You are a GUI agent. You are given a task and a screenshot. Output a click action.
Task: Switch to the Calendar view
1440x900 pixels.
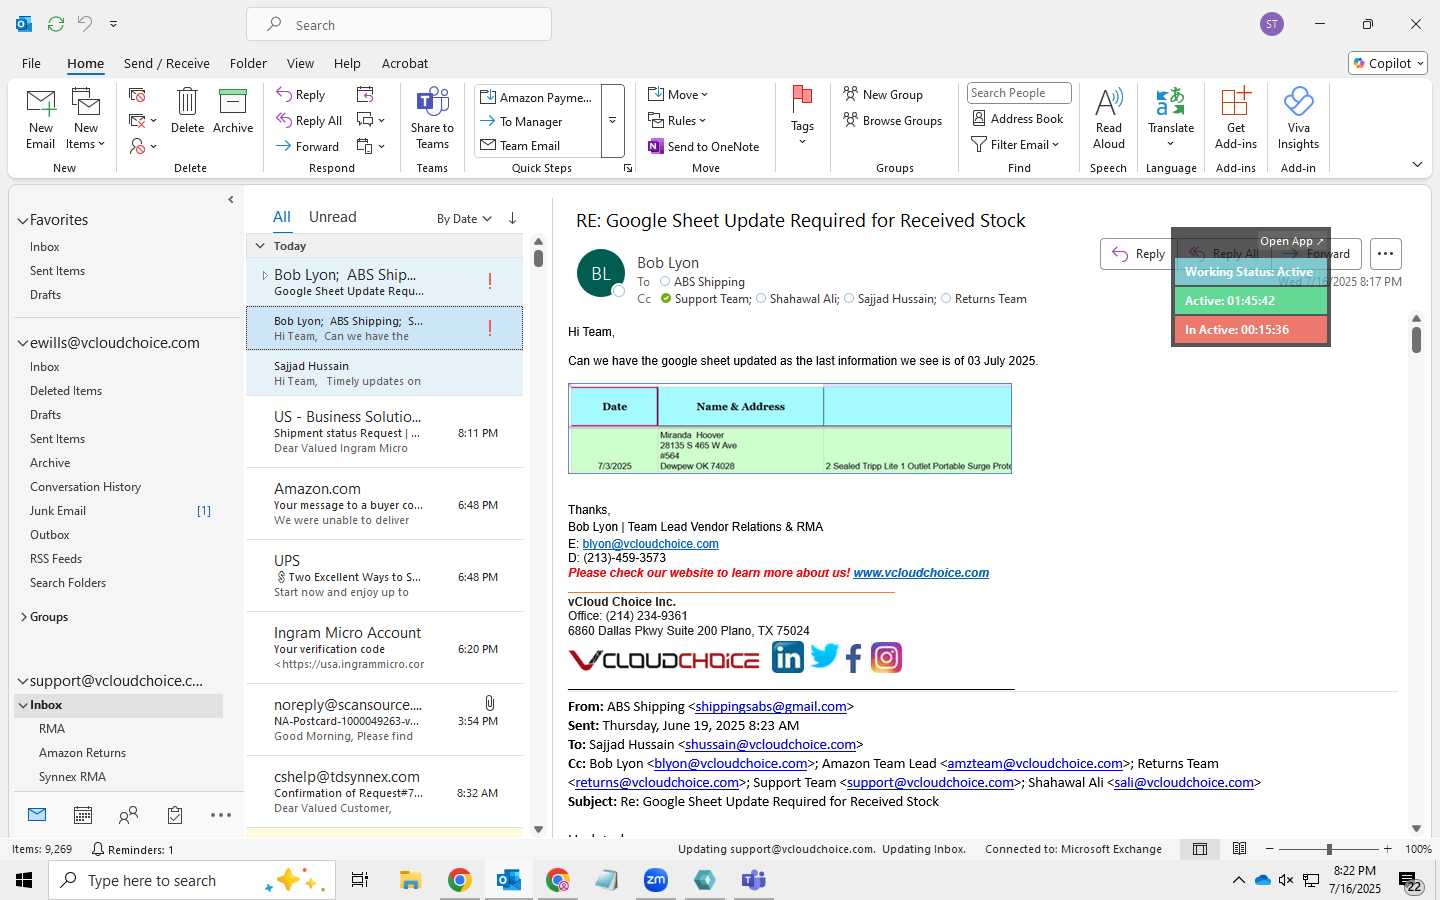(x=83, y=815)
